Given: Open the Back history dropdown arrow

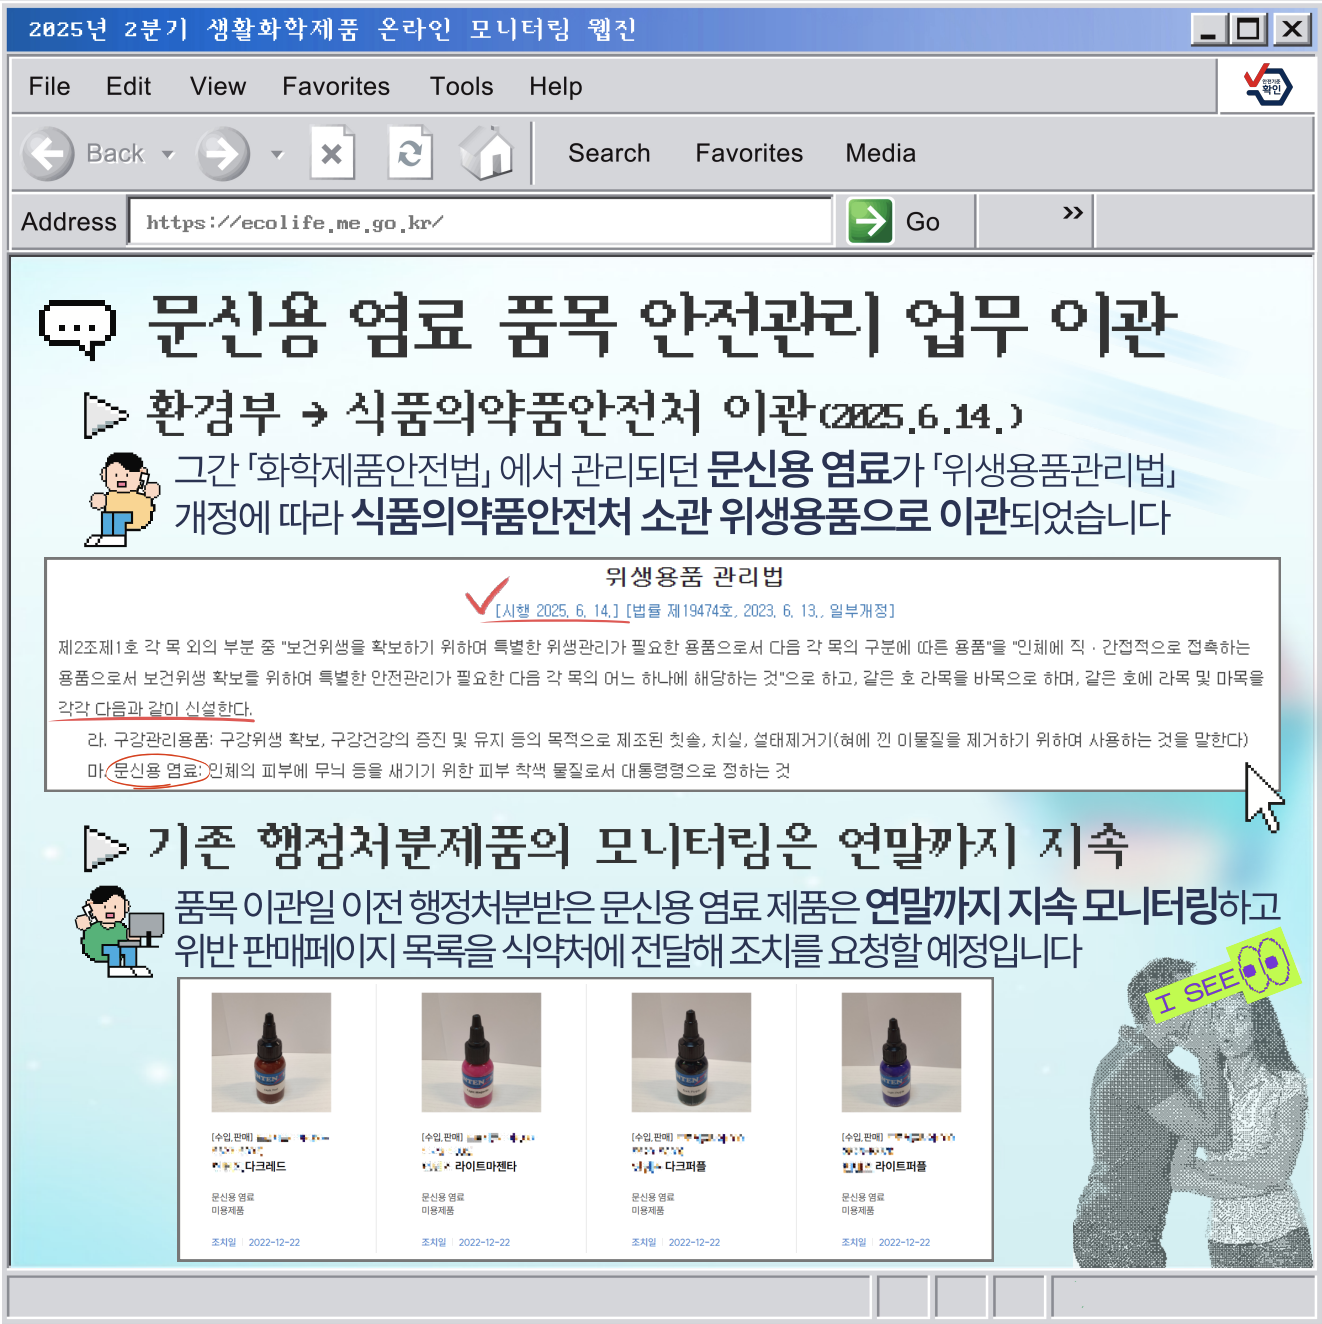Looking at the screenshot, I should pos(168,155).
